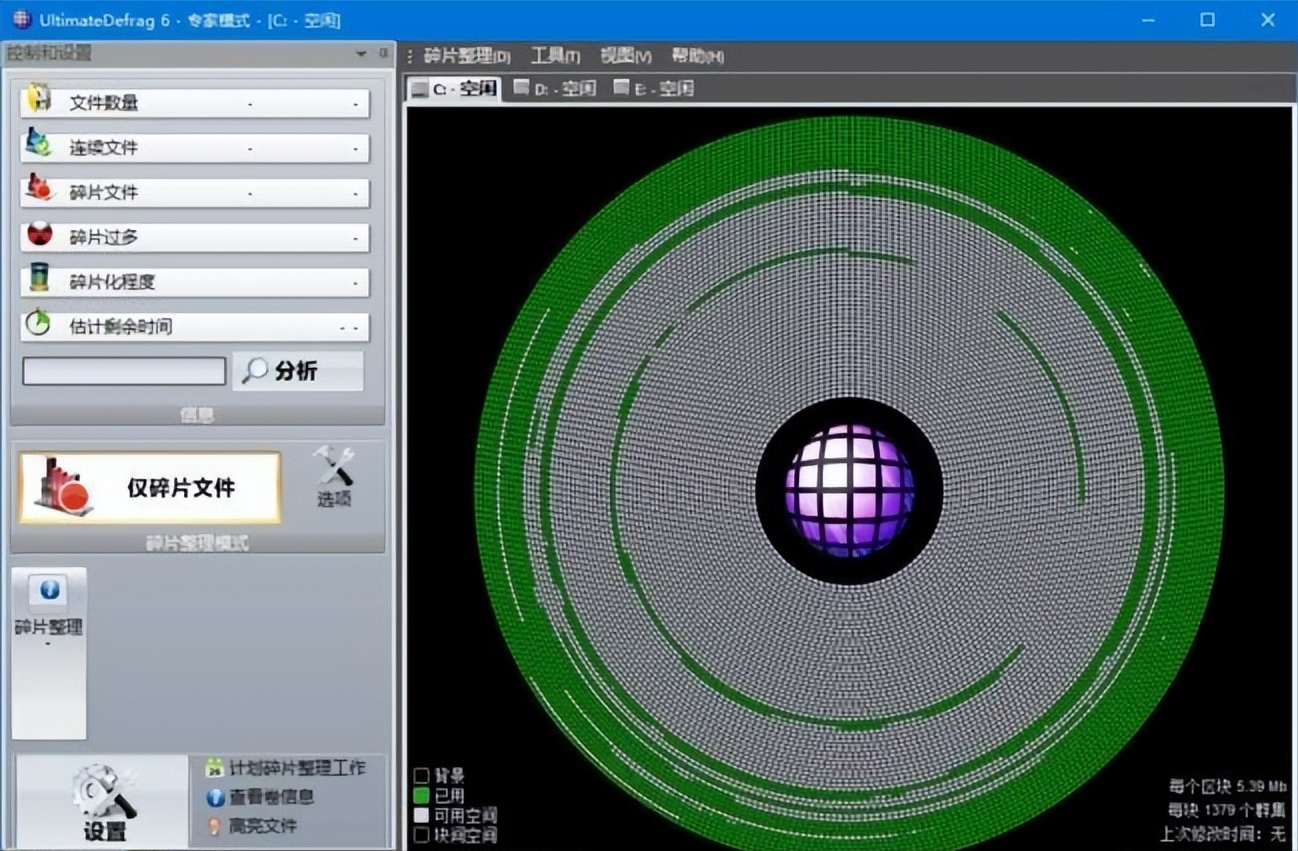The height and width of the screenshot is (851, 1298).
Task: Click the 分析 analyze button
Action: (298, 371)
